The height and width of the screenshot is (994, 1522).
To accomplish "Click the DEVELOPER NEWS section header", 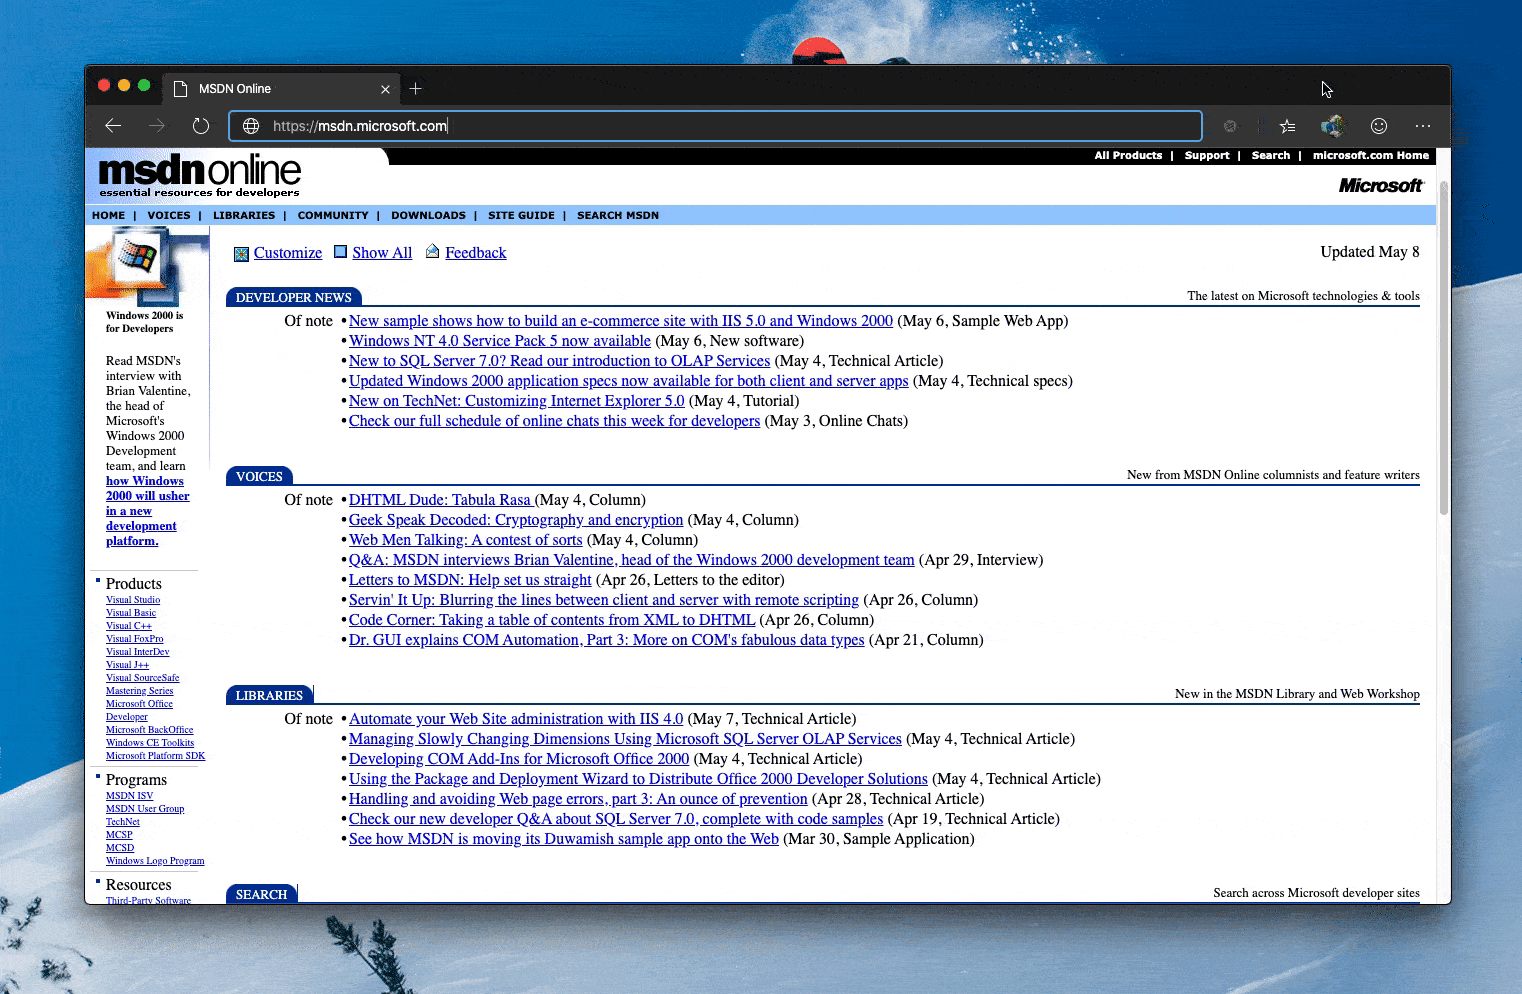I will 294,297.
